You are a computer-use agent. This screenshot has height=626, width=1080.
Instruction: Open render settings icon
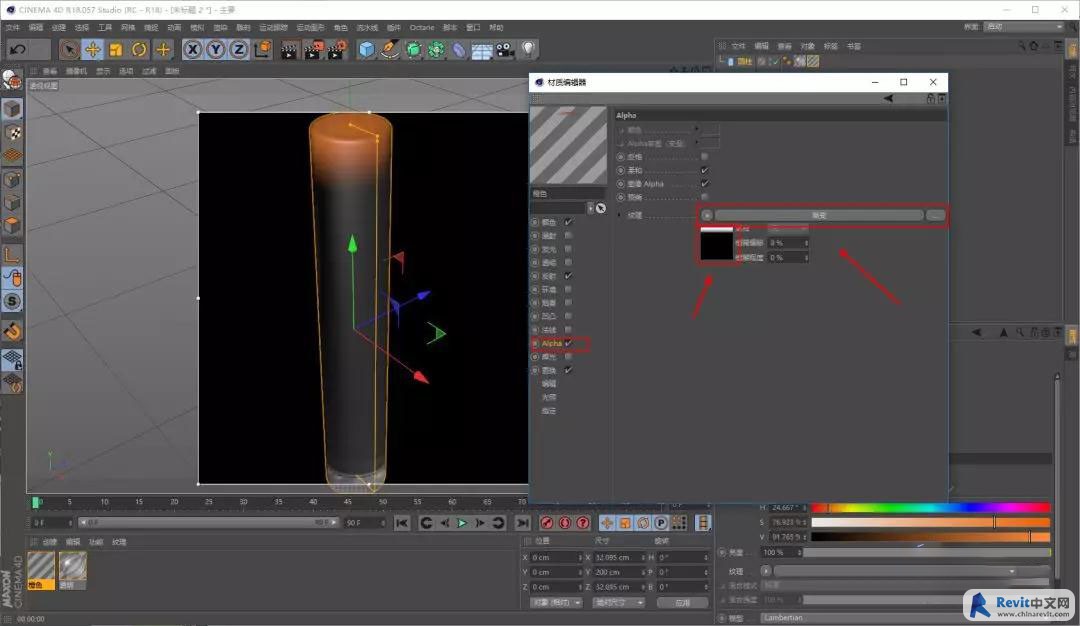point(337,49)
